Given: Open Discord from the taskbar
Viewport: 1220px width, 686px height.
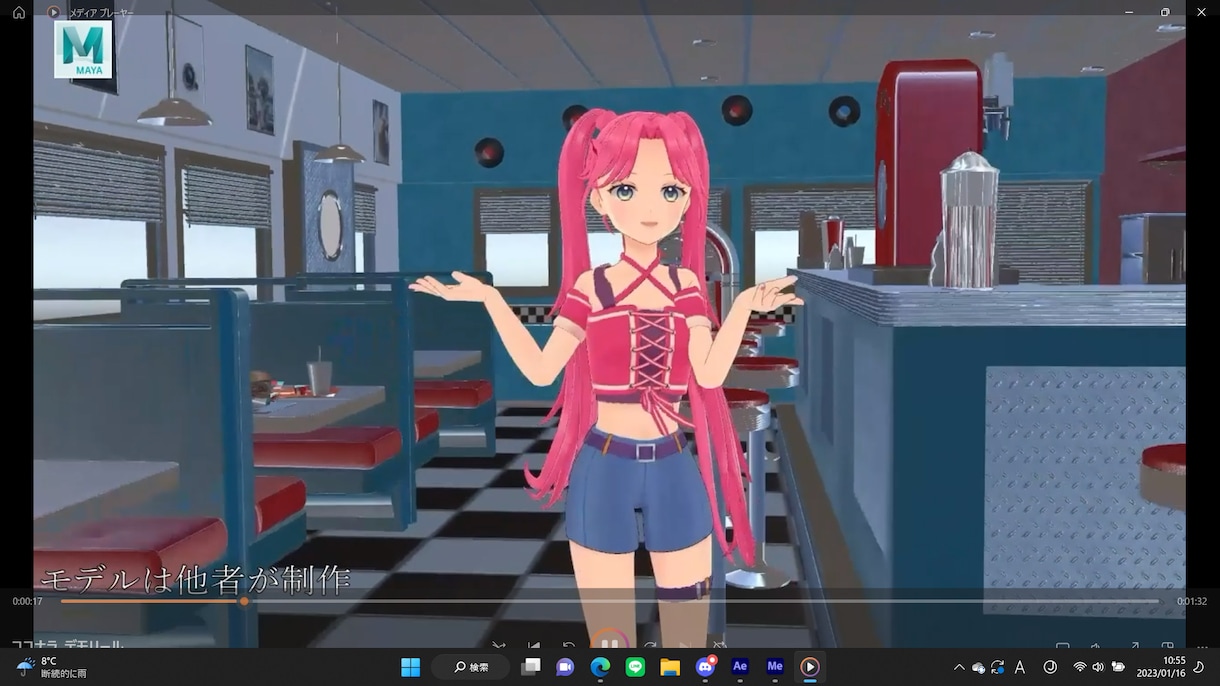Looking at the screenshot, I should (705, 666).
